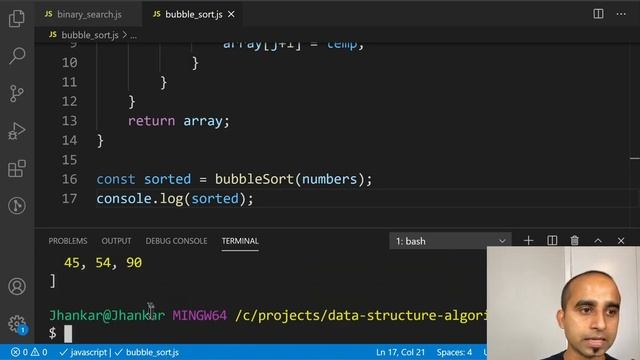This screenshot has height=360, width=640.
Task: Open the Extensions view
Action: pyautogui.click(x=17, y=168)
